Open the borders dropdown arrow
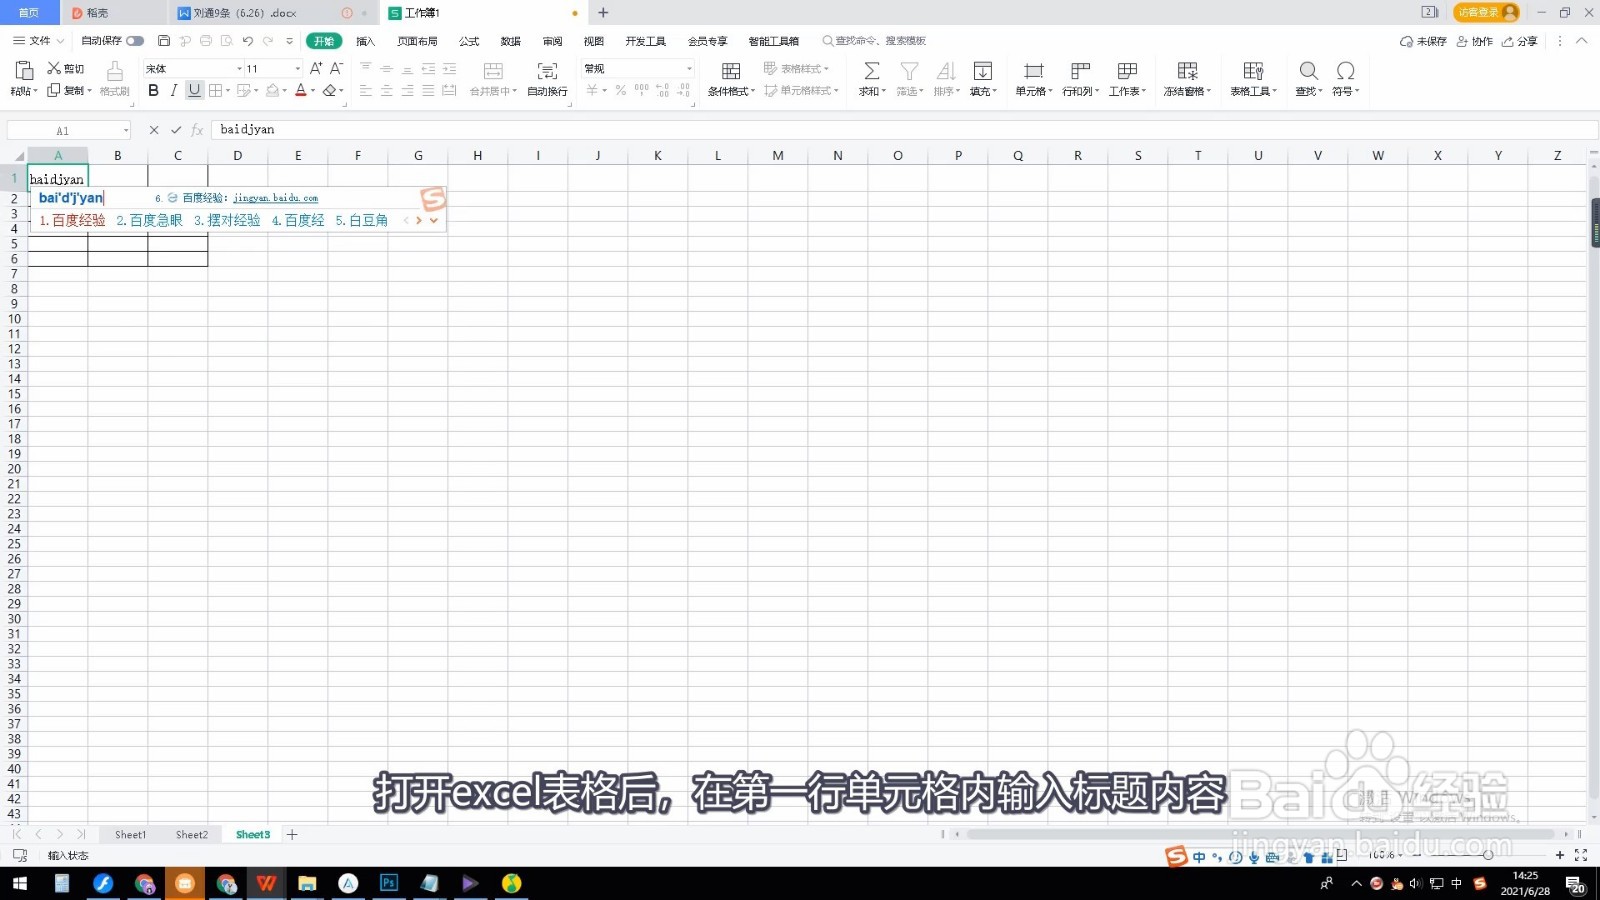Image resolution: width=1600 pixels, height=900 pixels. (x=228, y=91)
